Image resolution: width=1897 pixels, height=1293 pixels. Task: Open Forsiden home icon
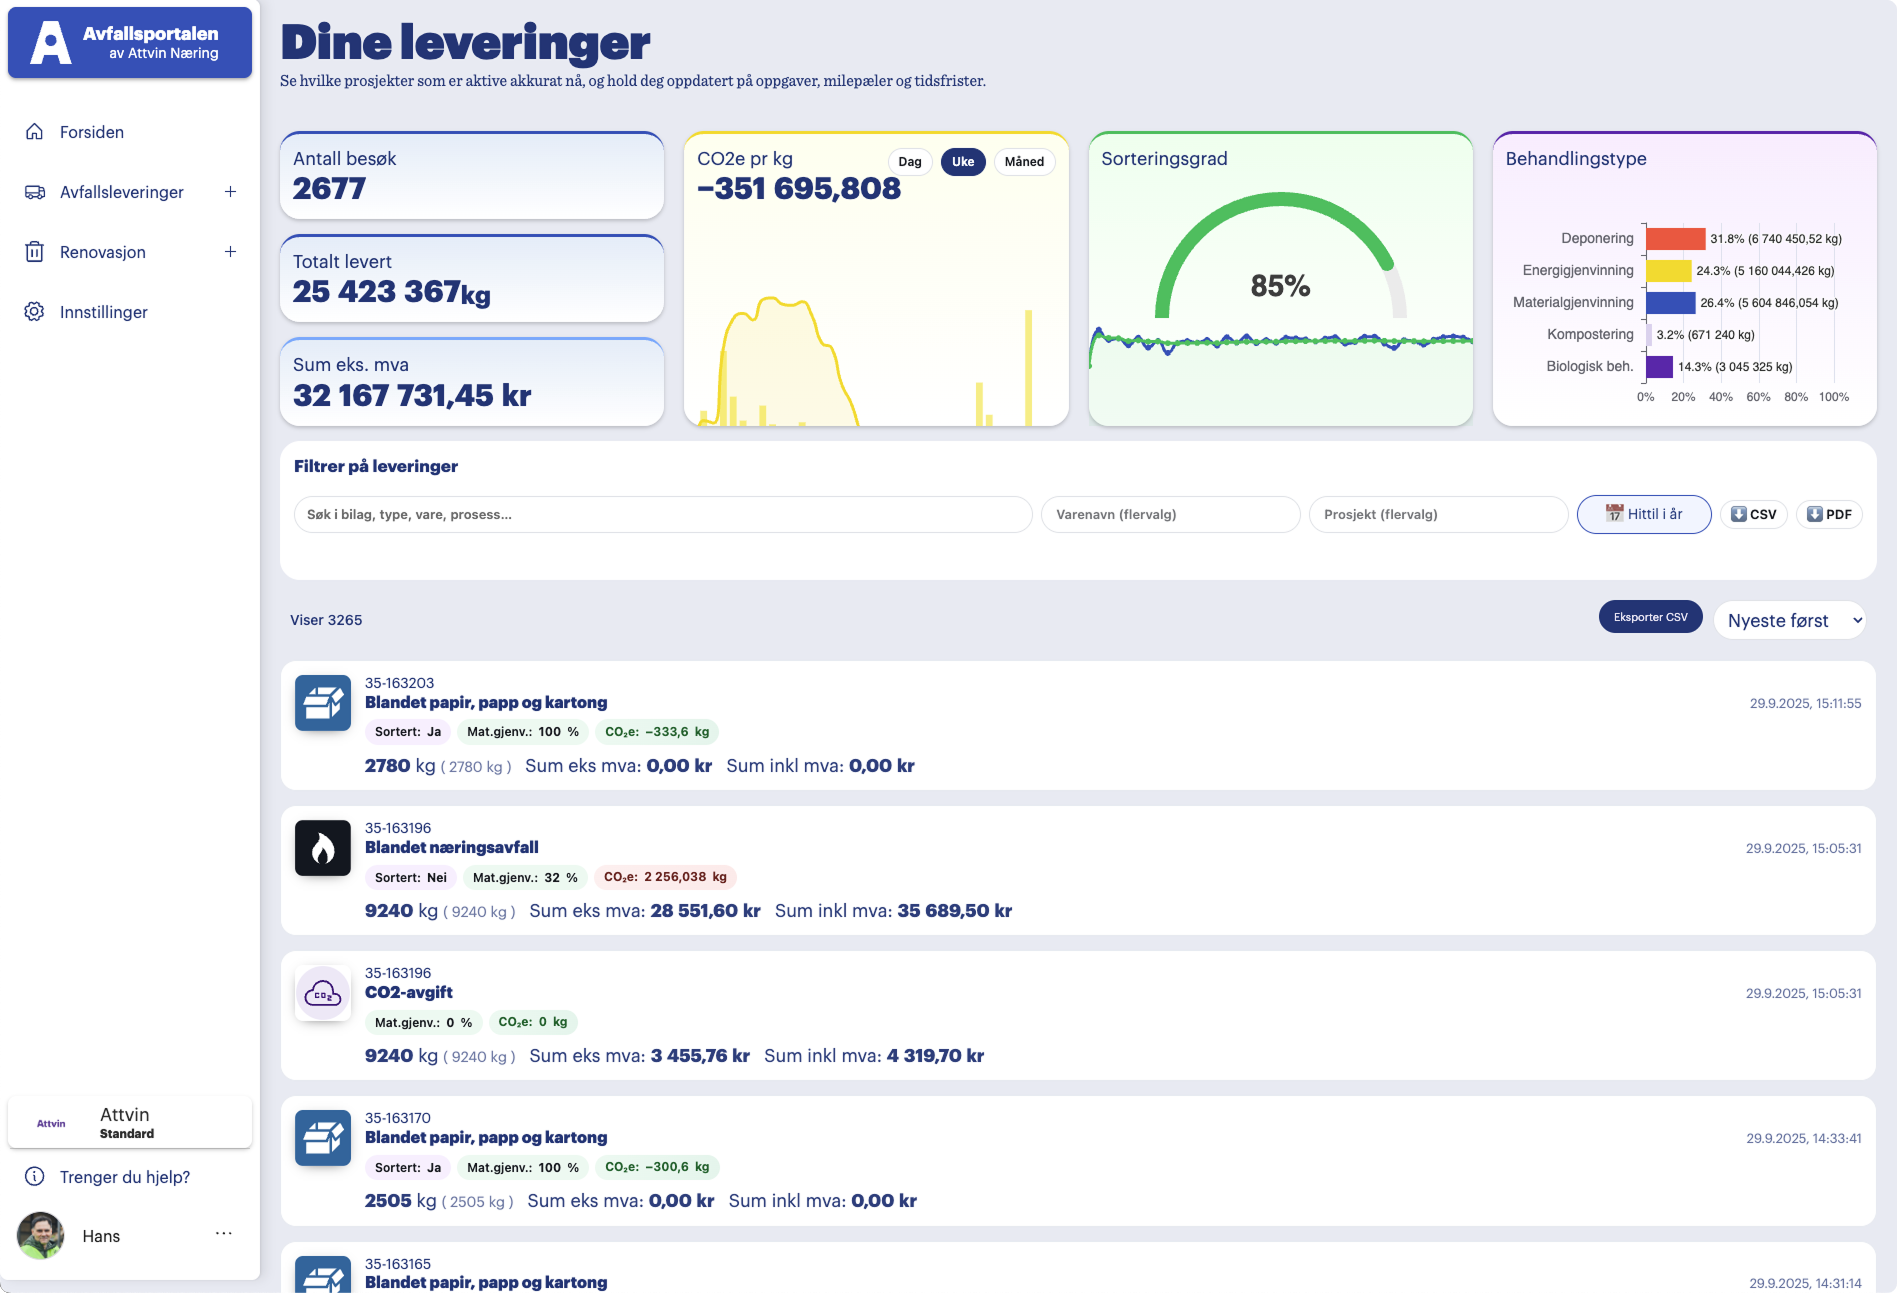tap(35, 132)
